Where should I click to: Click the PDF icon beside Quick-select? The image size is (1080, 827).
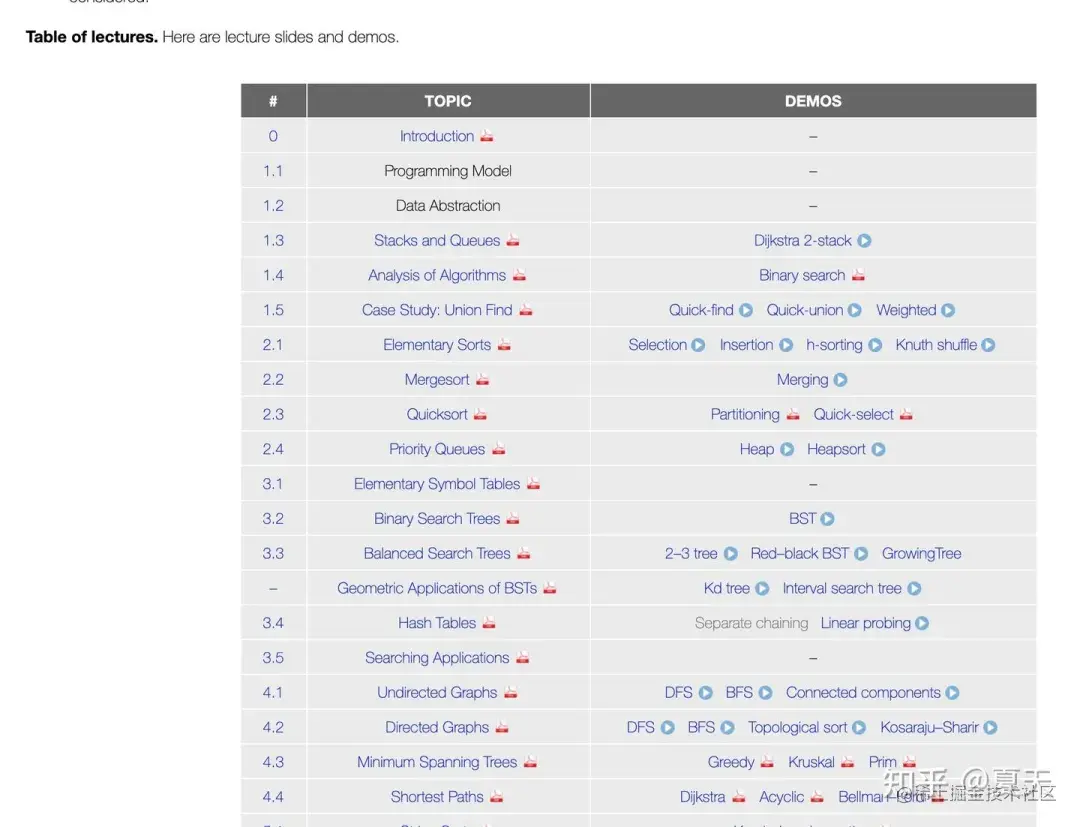906,414
